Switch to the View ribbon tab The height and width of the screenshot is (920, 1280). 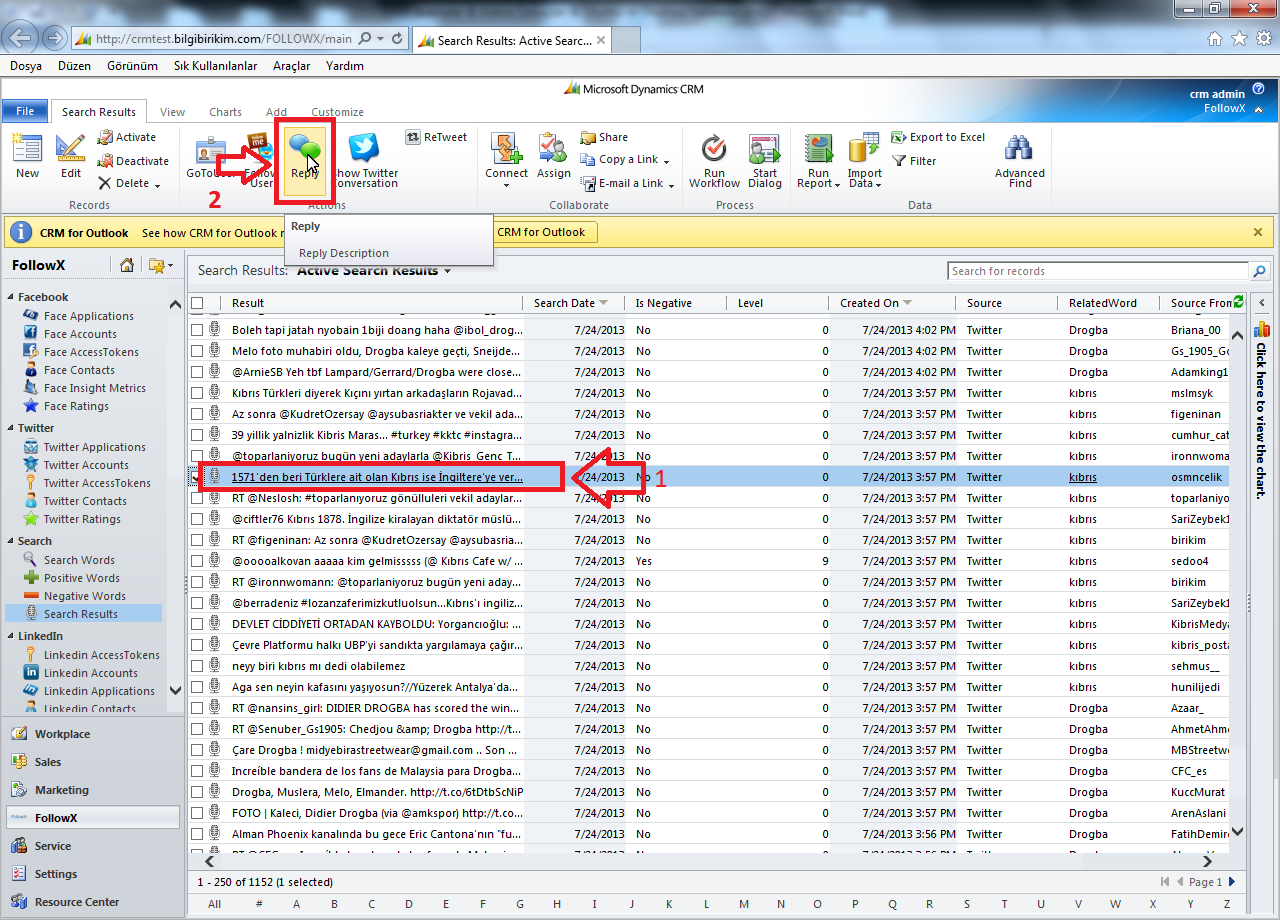(x=172, y=112)
